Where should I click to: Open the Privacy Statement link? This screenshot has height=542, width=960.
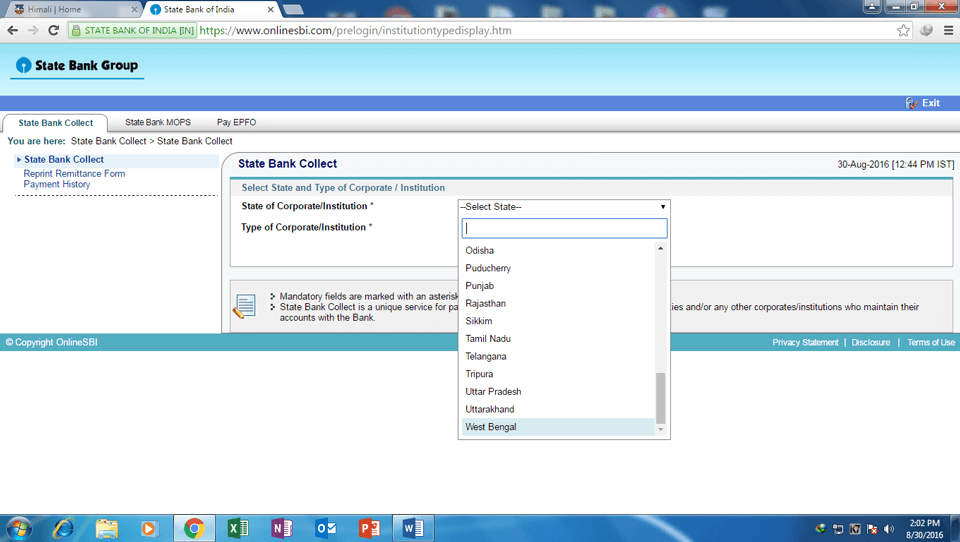click(805, 343)
